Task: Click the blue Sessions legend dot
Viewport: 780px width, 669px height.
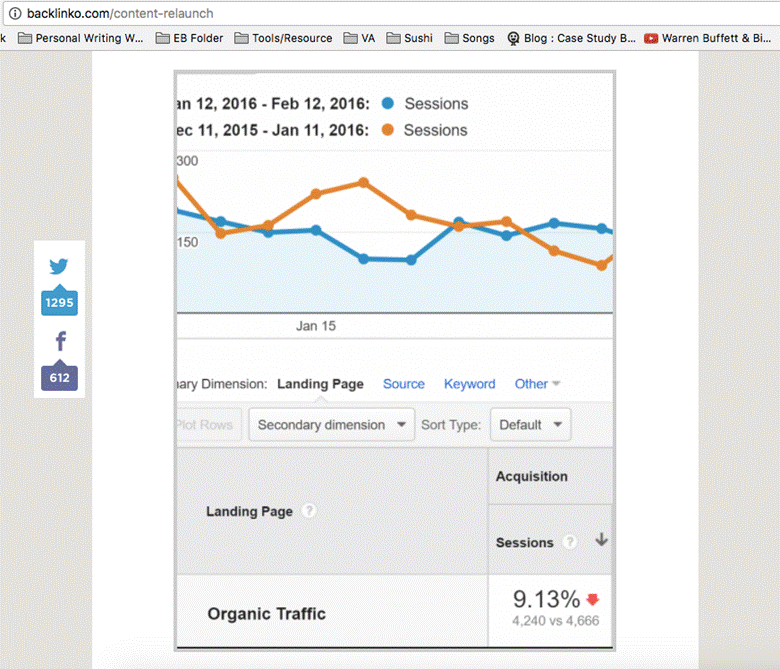Action: 387,104
